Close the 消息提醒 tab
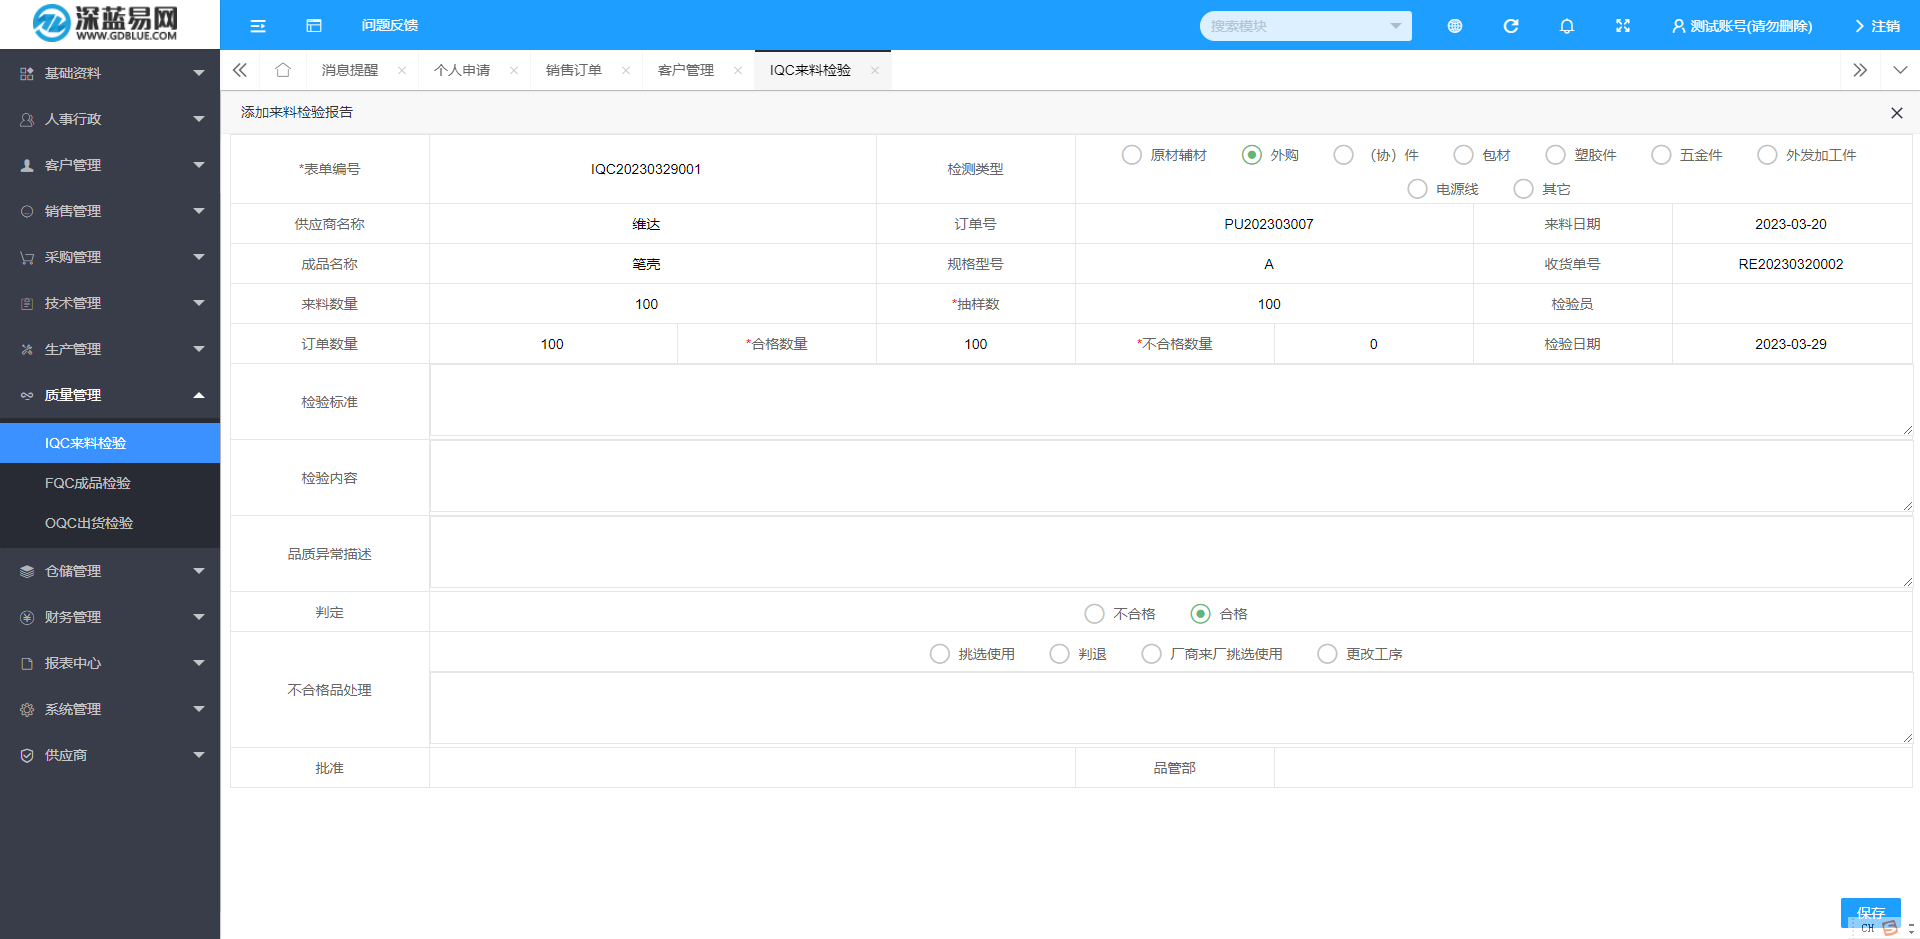This screenshot has height=939, width=1920. click(x=402, y=70)
